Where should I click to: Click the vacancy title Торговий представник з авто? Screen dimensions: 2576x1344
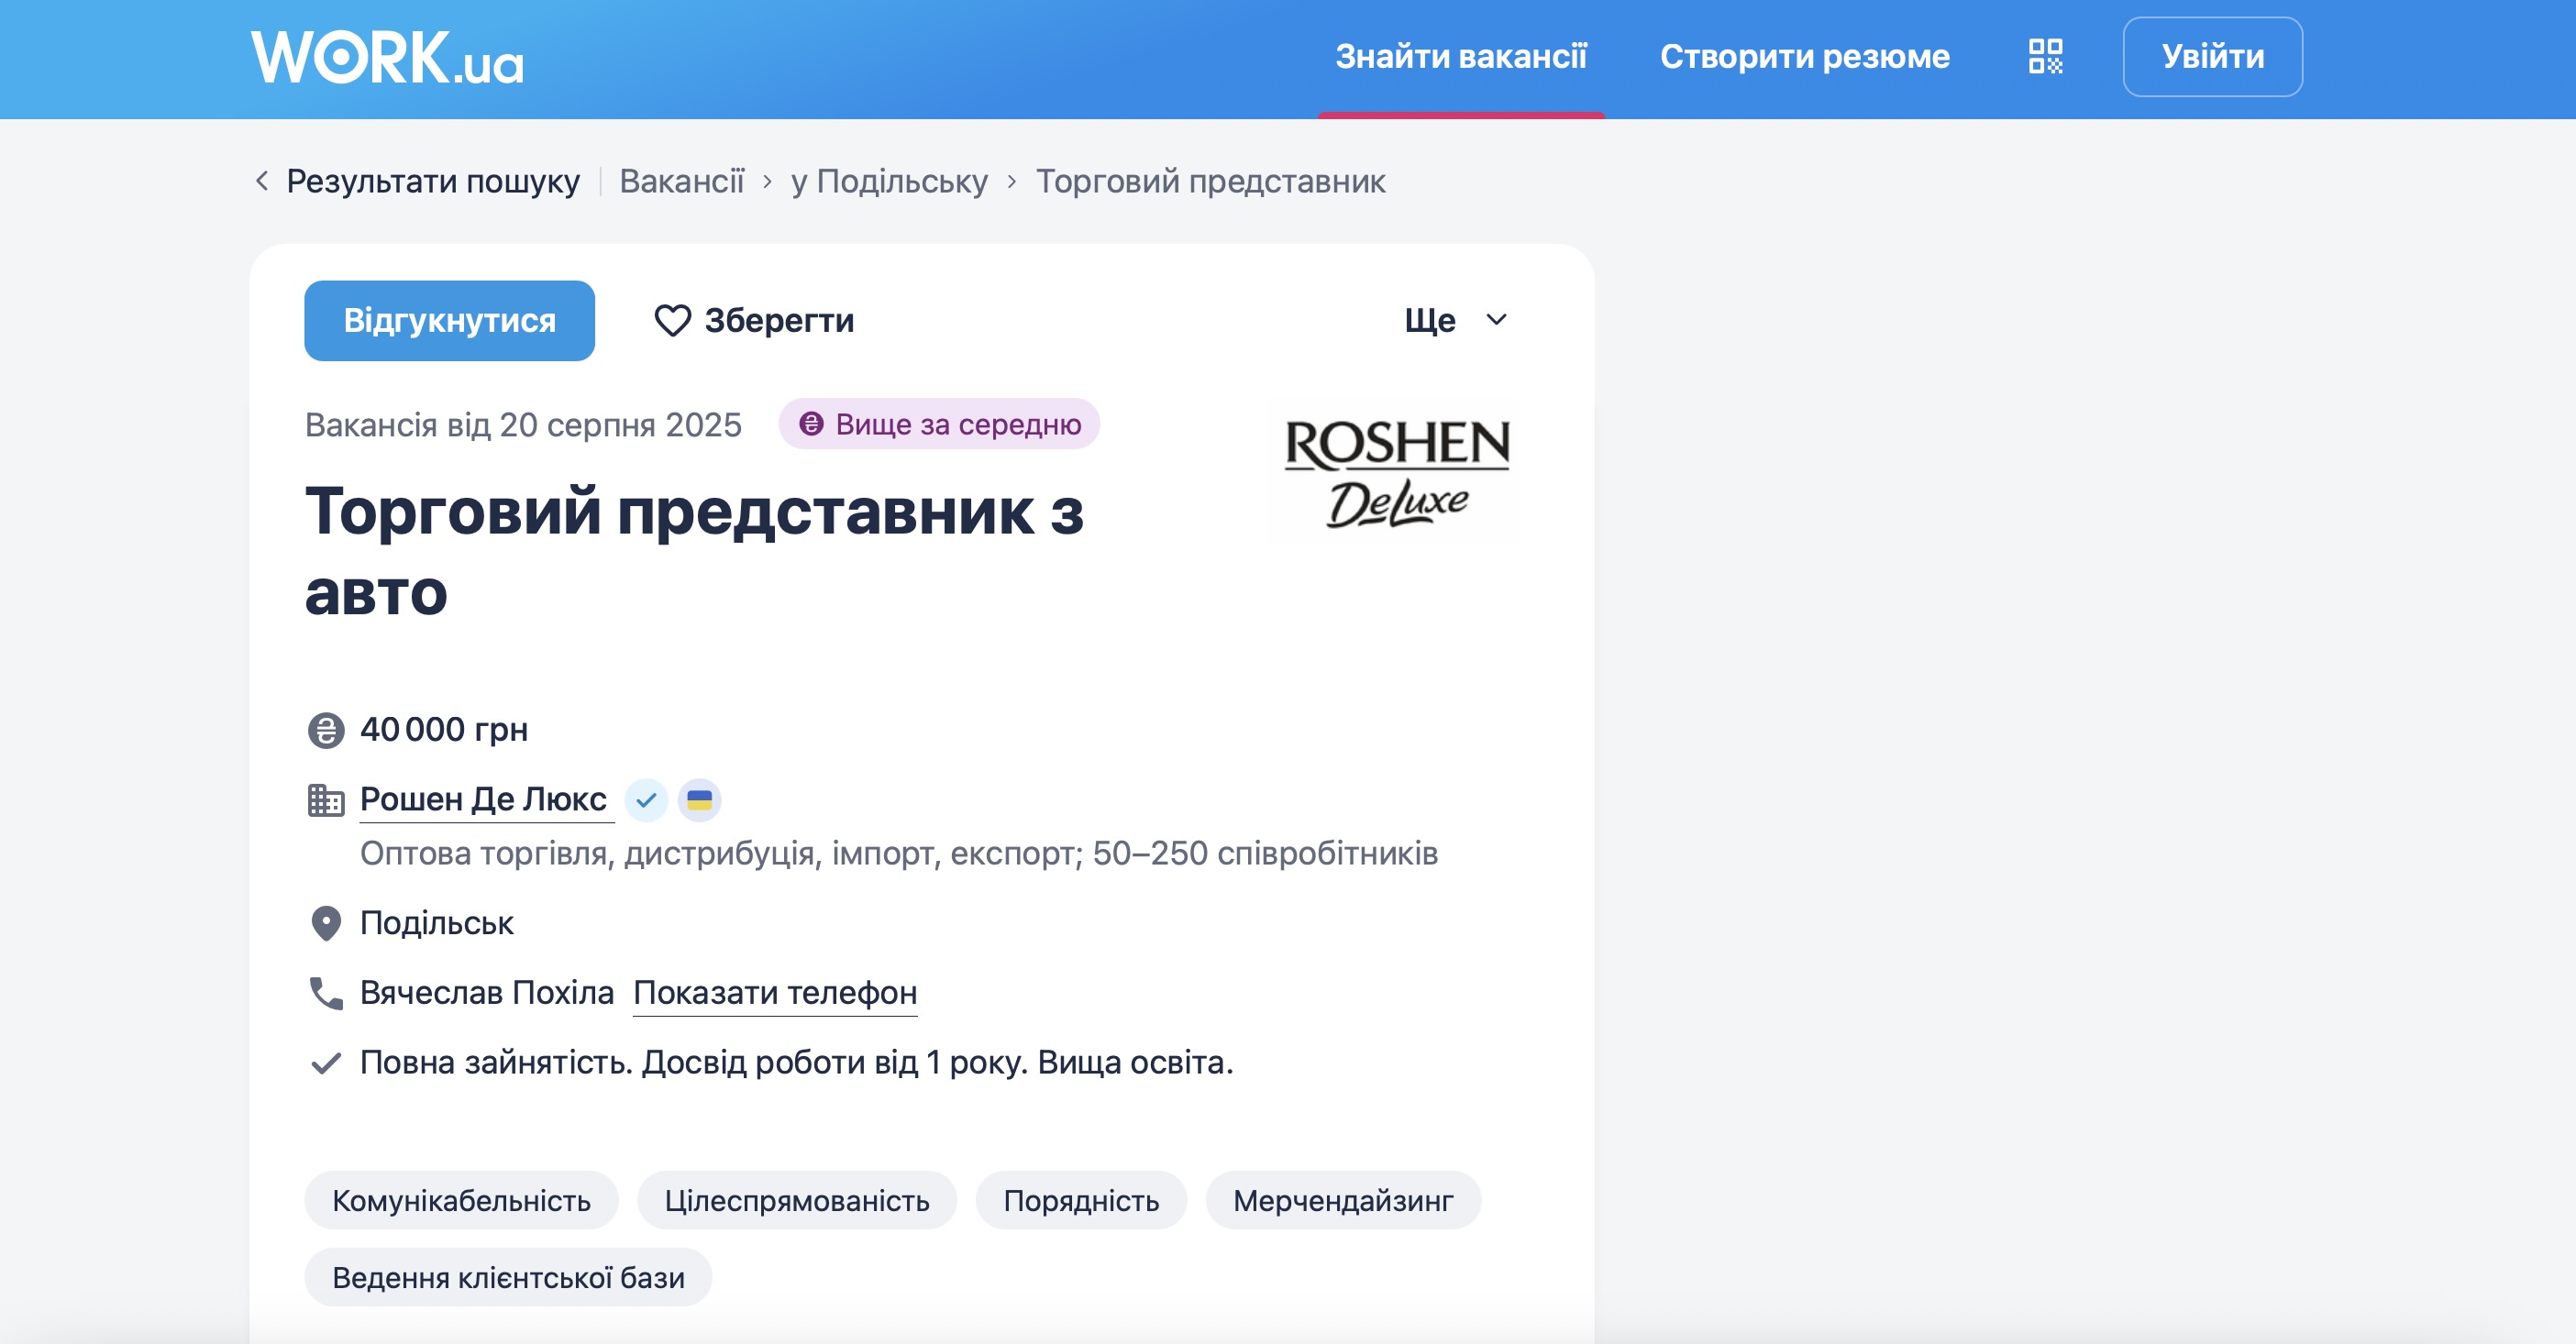tap(694, 552)
